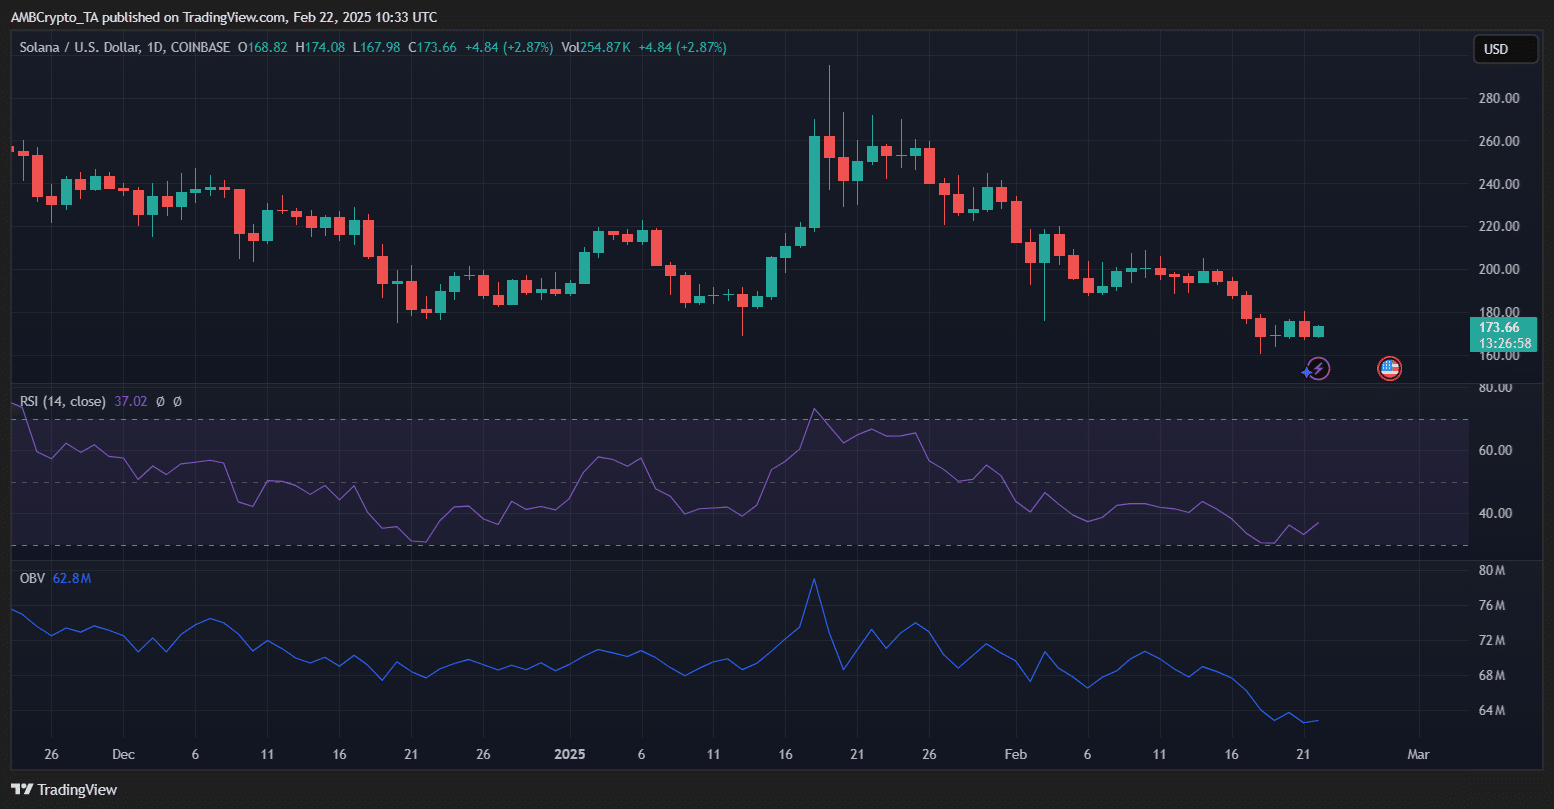Click the OBV indicator label
The image size is (1554, 809).
coord(32,578)
